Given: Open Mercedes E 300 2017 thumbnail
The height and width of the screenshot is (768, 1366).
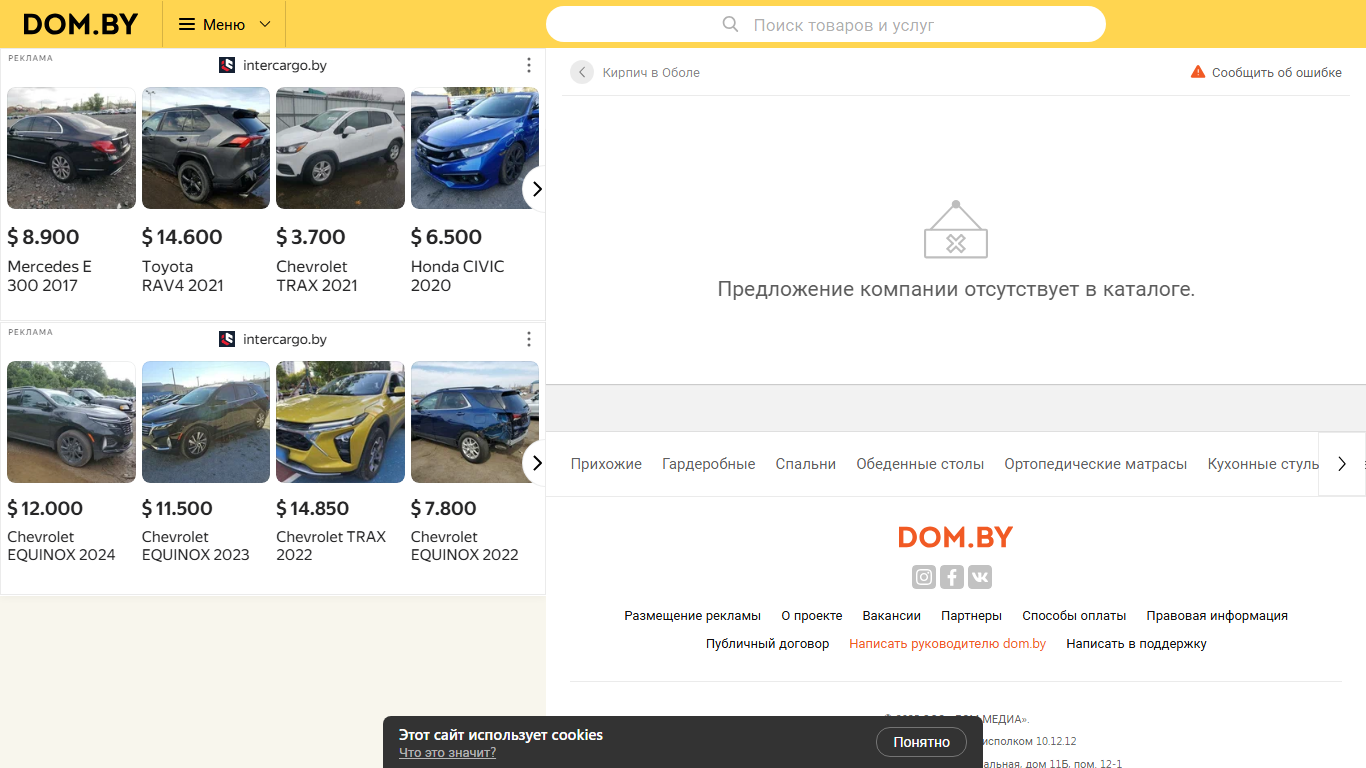Looking at the screenshot, I should (x=71, y=148).
